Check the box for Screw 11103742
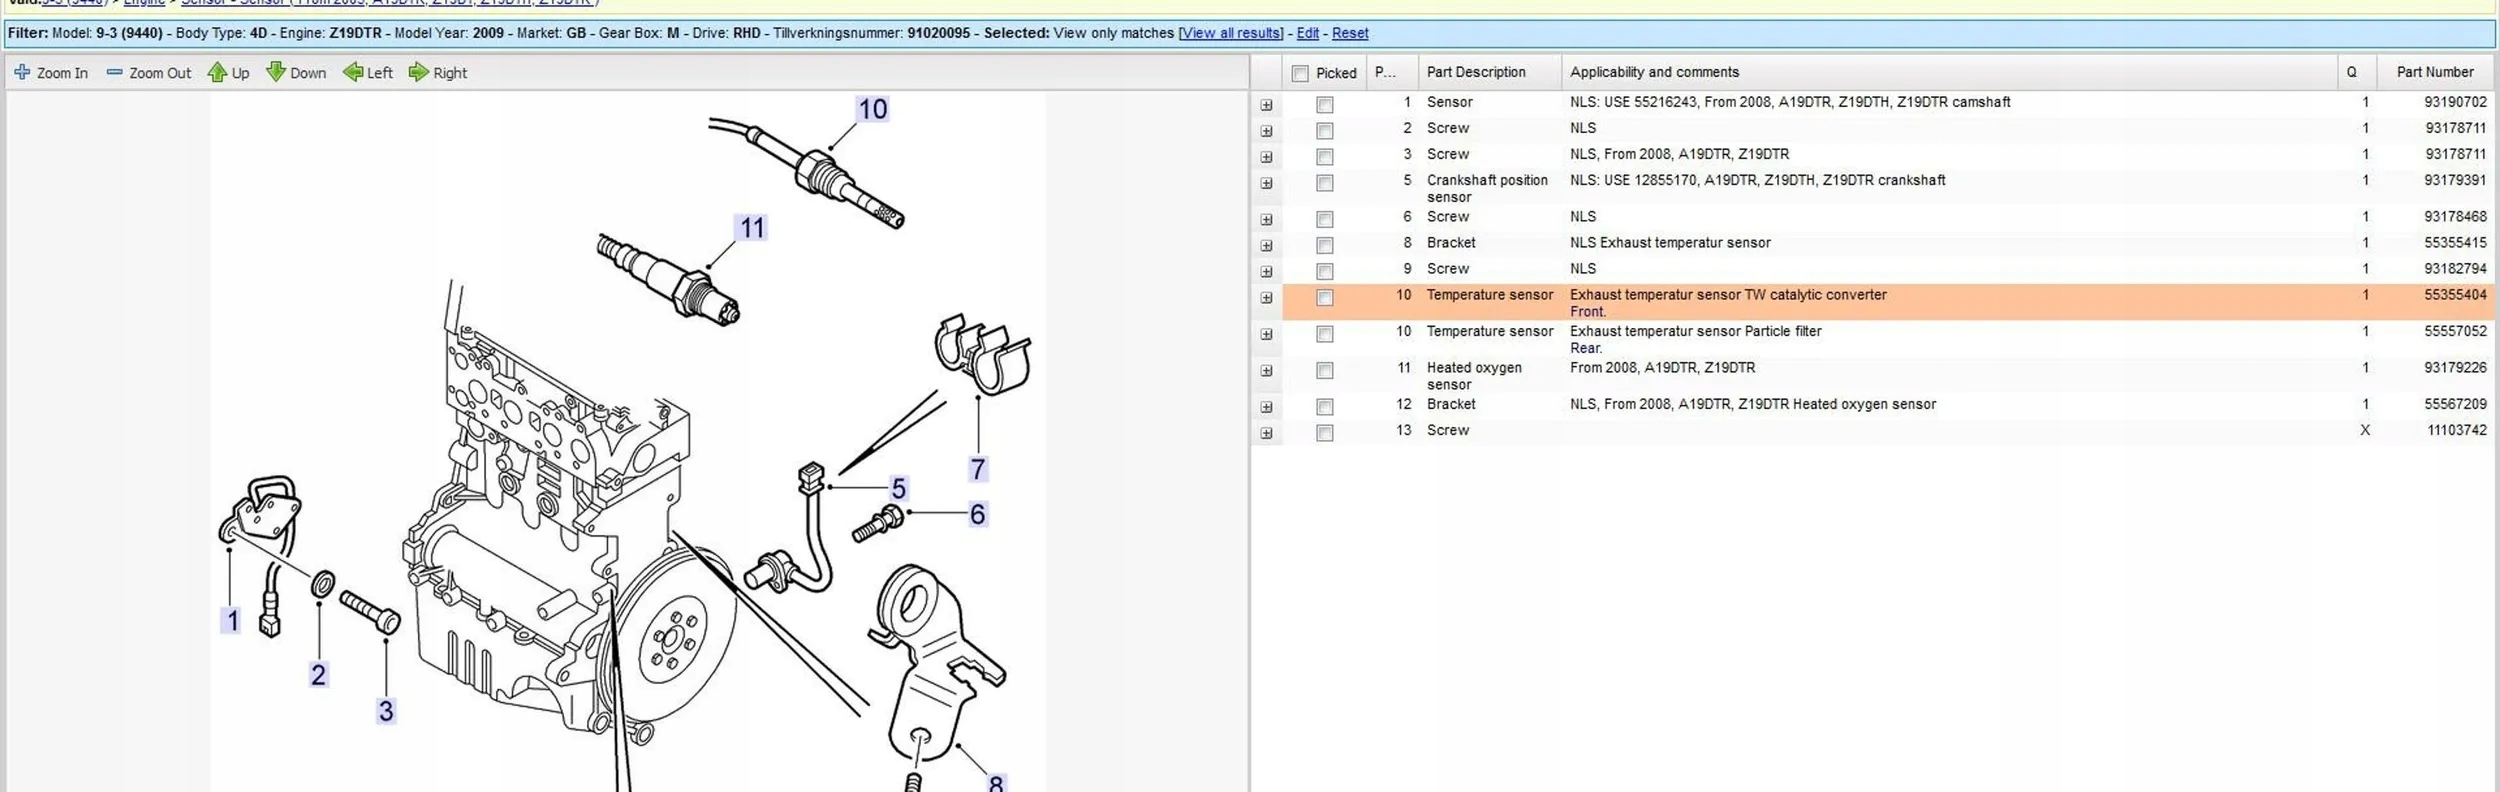Screen dimensions: 2500x792 pos(1325,433)
